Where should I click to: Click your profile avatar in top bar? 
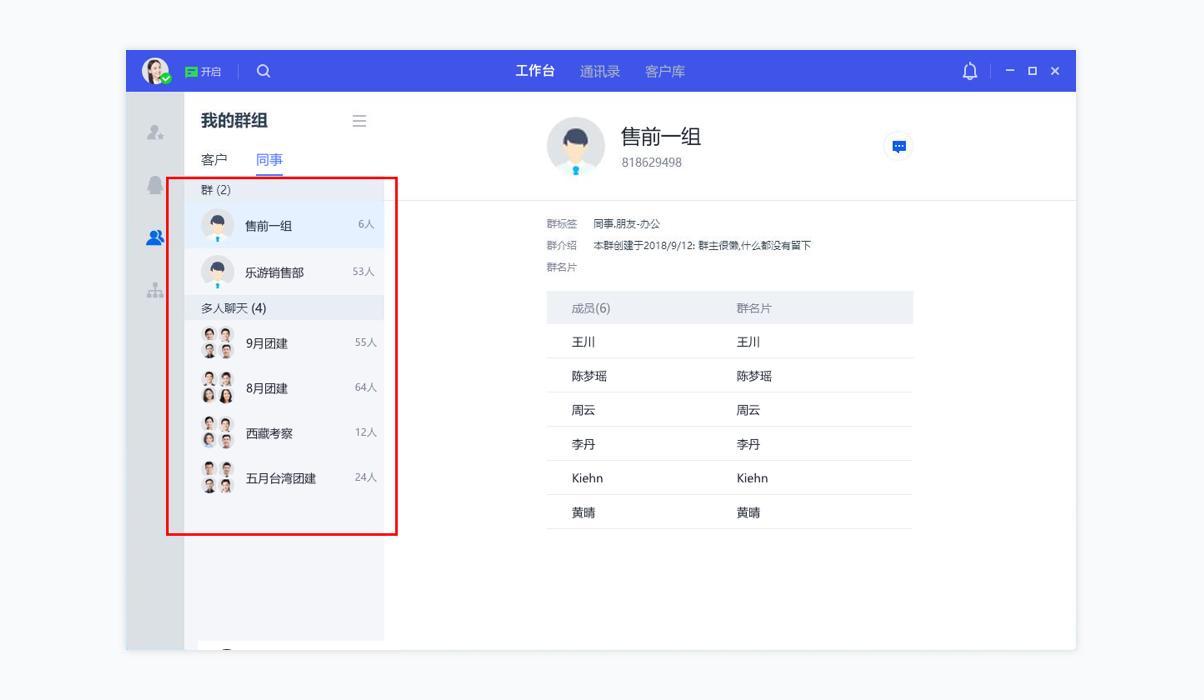click(x=157, y=72)
